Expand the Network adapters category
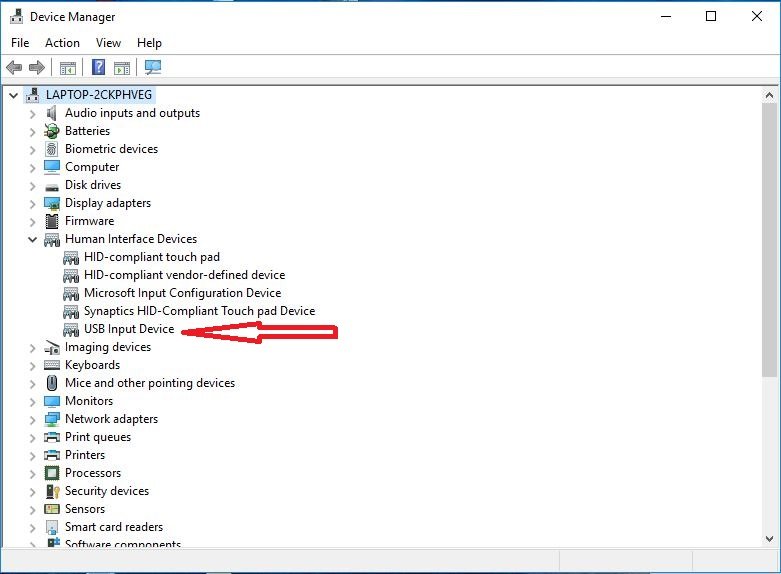The width and height of the screenshot is (781, 574). (x=32, y=419)
